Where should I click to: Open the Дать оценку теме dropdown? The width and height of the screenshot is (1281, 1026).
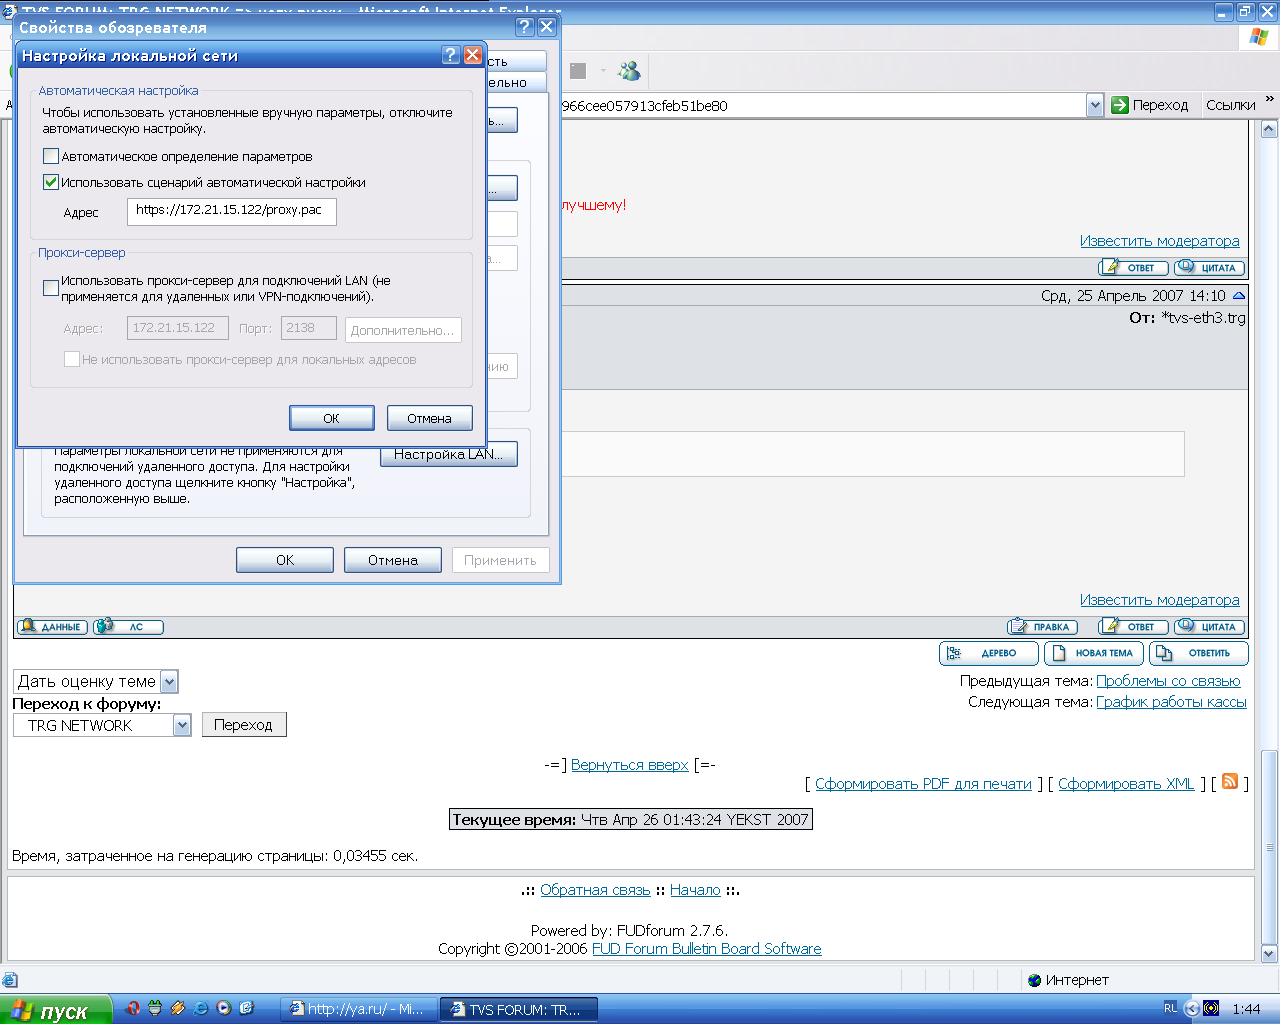coord(169,682)
